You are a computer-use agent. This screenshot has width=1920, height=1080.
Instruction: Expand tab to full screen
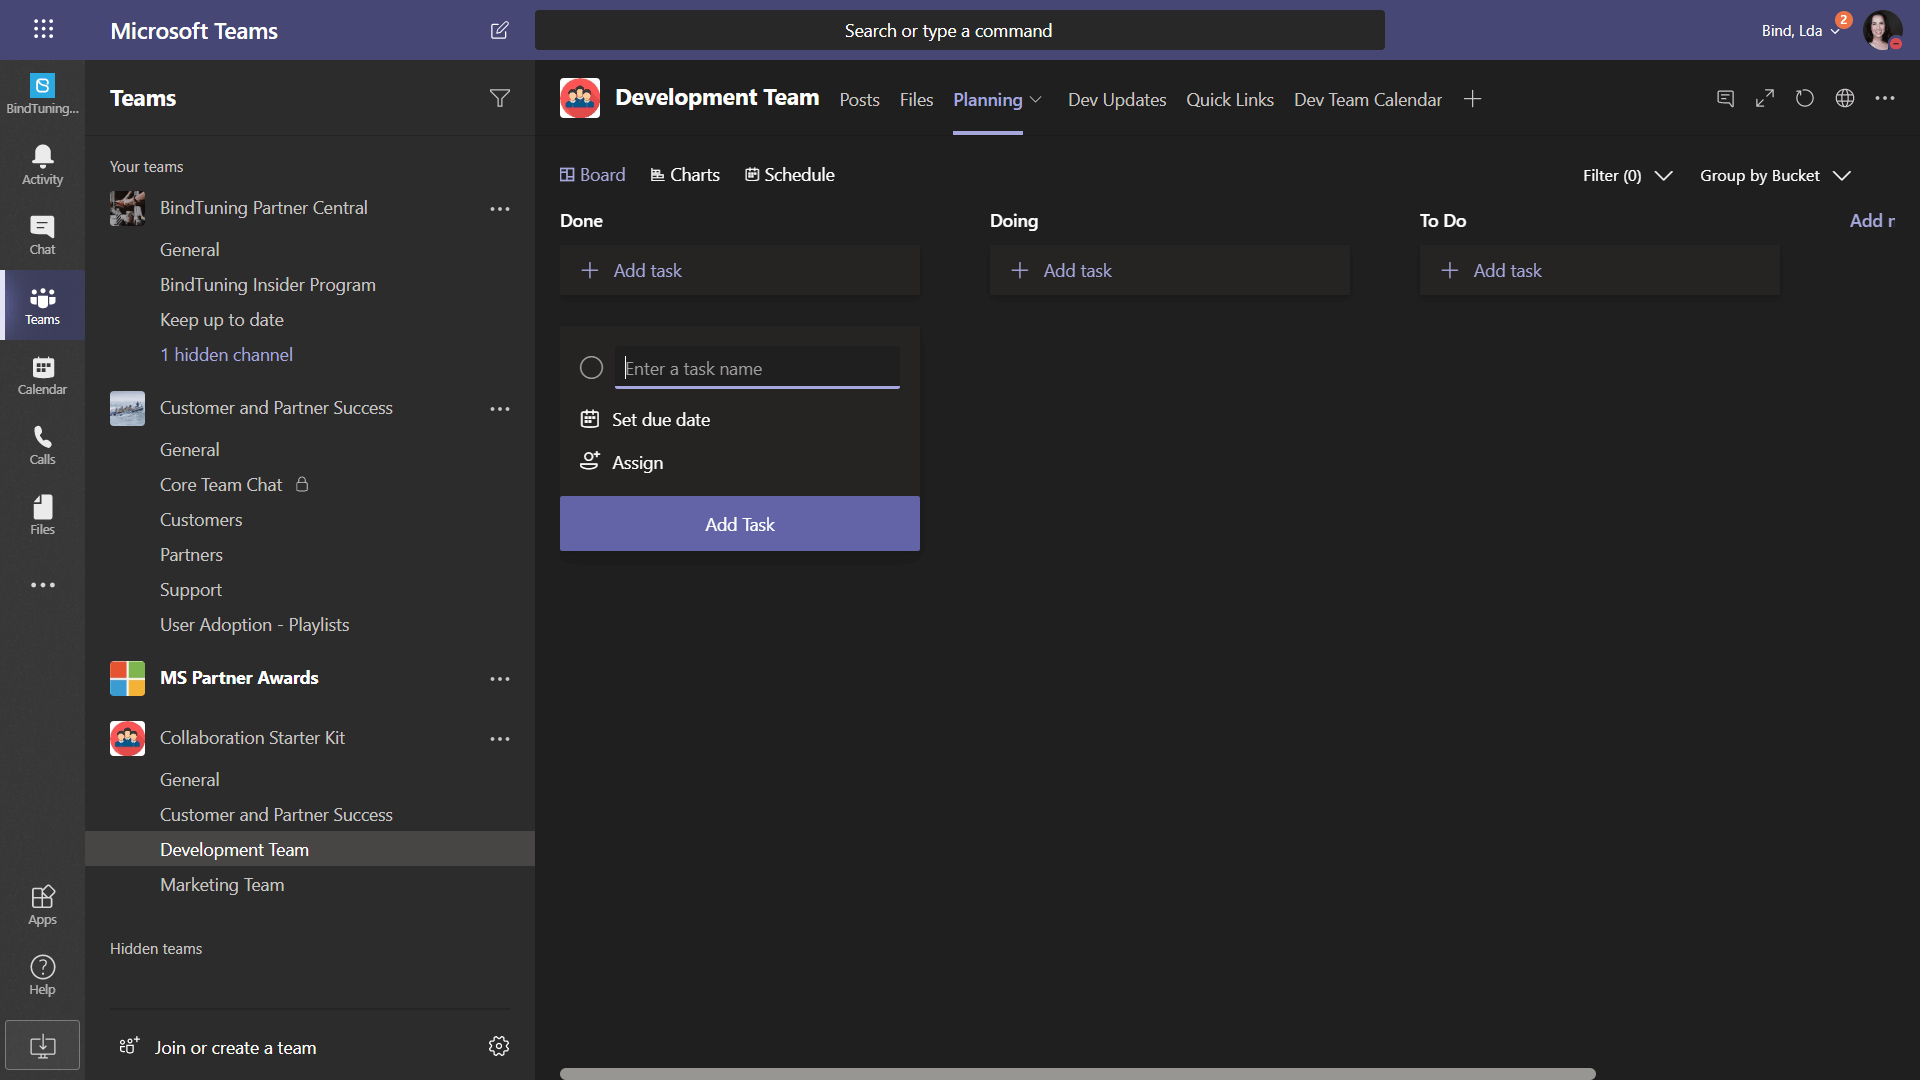click(1765, 98)
